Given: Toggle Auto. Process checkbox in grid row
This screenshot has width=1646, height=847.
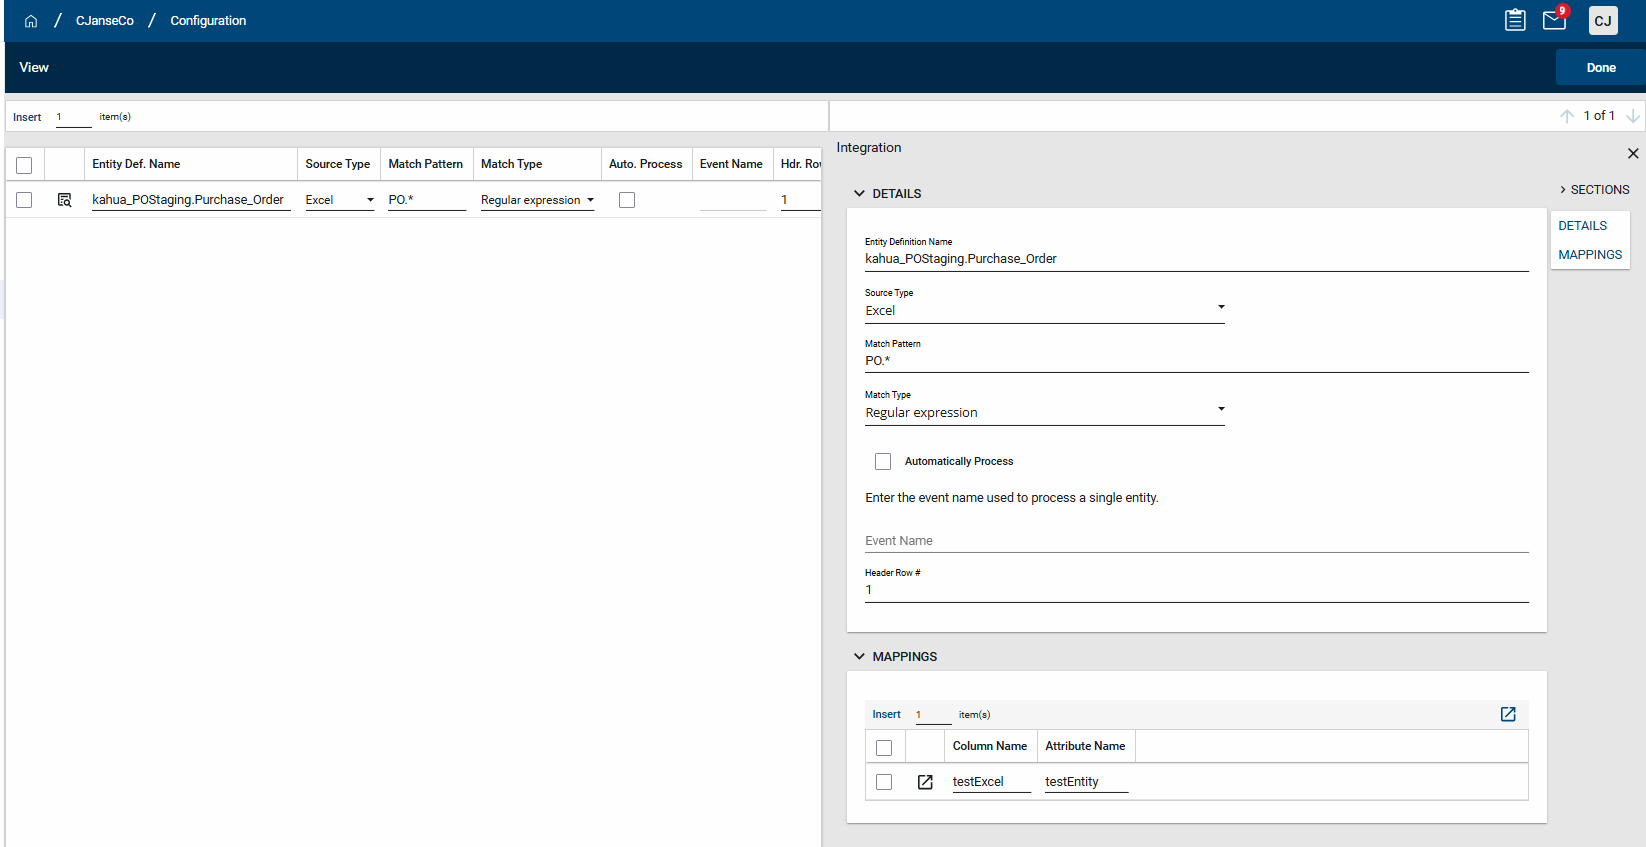Looking at the screenshot, I should [x=627, y=200].
